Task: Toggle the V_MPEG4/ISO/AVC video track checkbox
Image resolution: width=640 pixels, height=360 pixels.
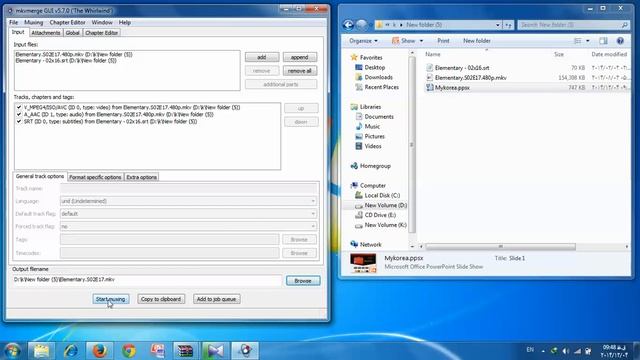Action: (x=19, y=107)
